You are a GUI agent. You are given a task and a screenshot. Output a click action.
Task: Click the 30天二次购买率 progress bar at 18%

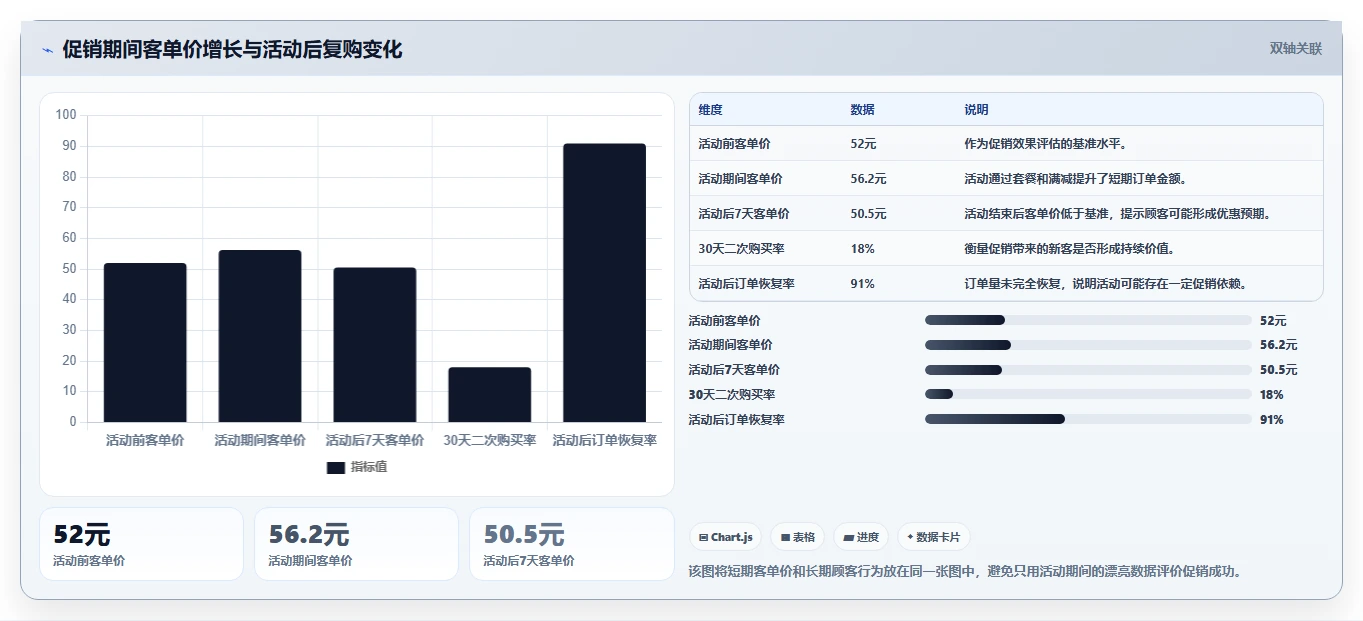tap(1088, 395)
